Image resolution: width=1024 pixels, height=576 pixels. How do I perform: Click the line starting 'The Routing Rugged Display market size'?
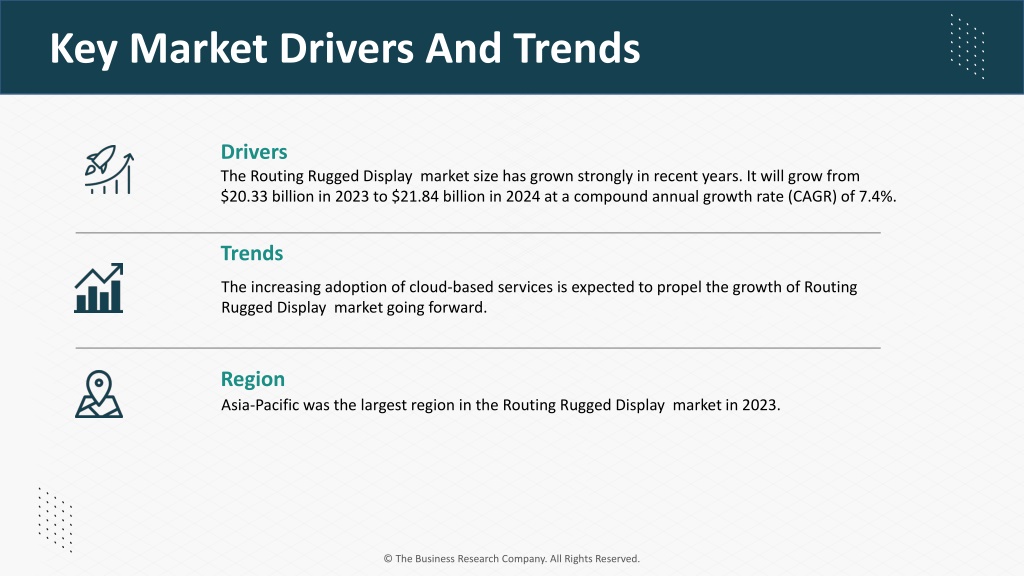(540, 176)
